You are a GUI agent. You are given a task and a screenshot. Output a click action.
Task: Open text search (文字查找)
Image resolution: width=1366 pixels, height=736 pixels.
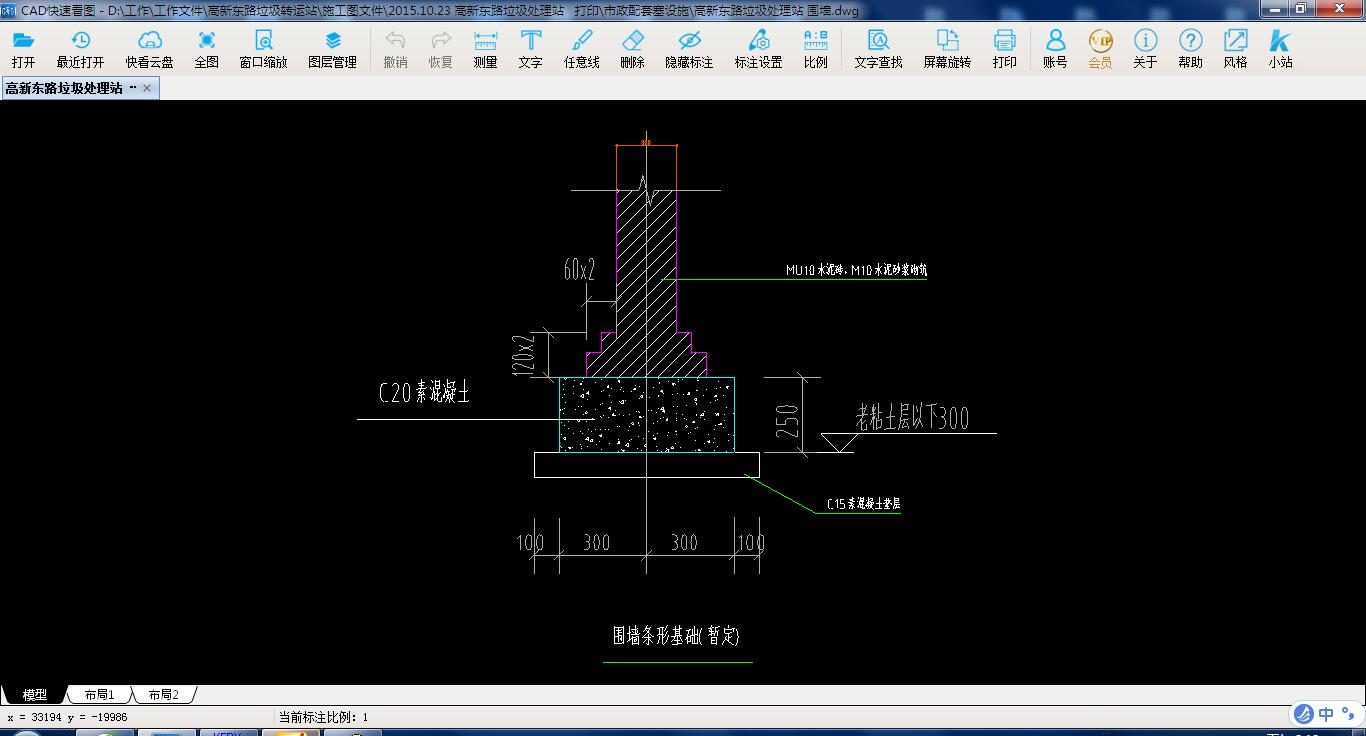point(878,48)
